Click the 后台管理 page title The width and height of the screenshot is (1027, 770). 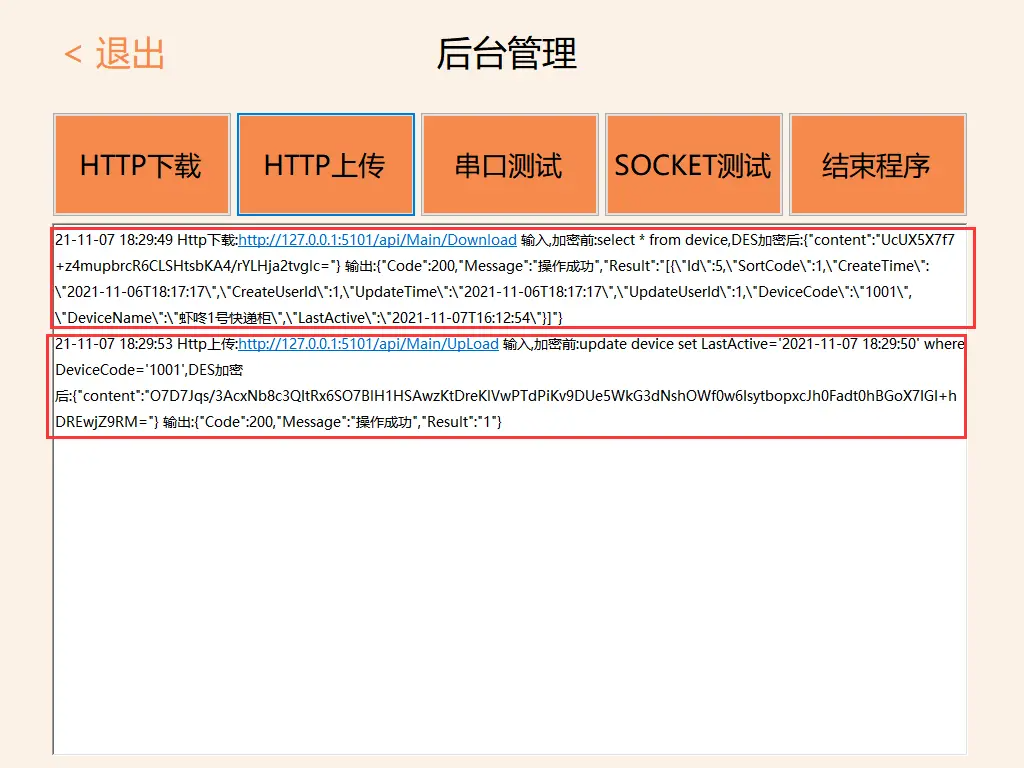507,54
